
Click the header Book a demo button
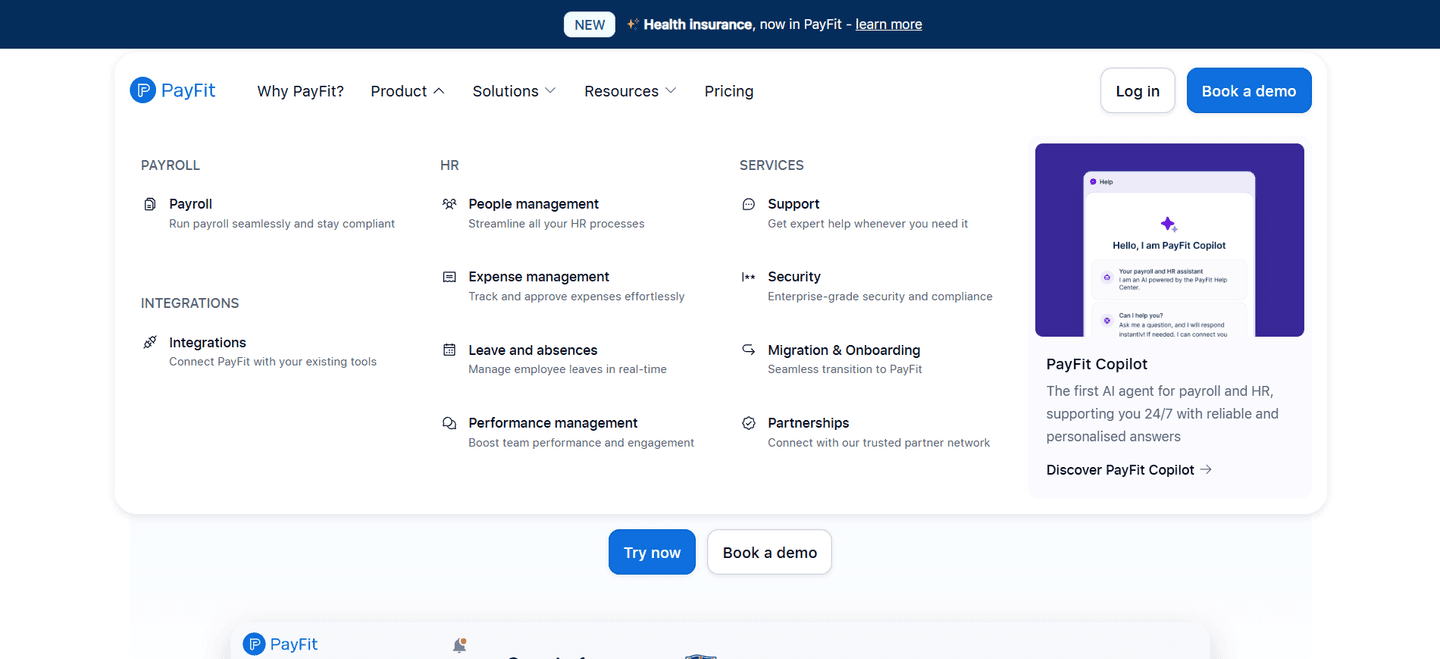pyautogui.click(x=1249, y=91)
